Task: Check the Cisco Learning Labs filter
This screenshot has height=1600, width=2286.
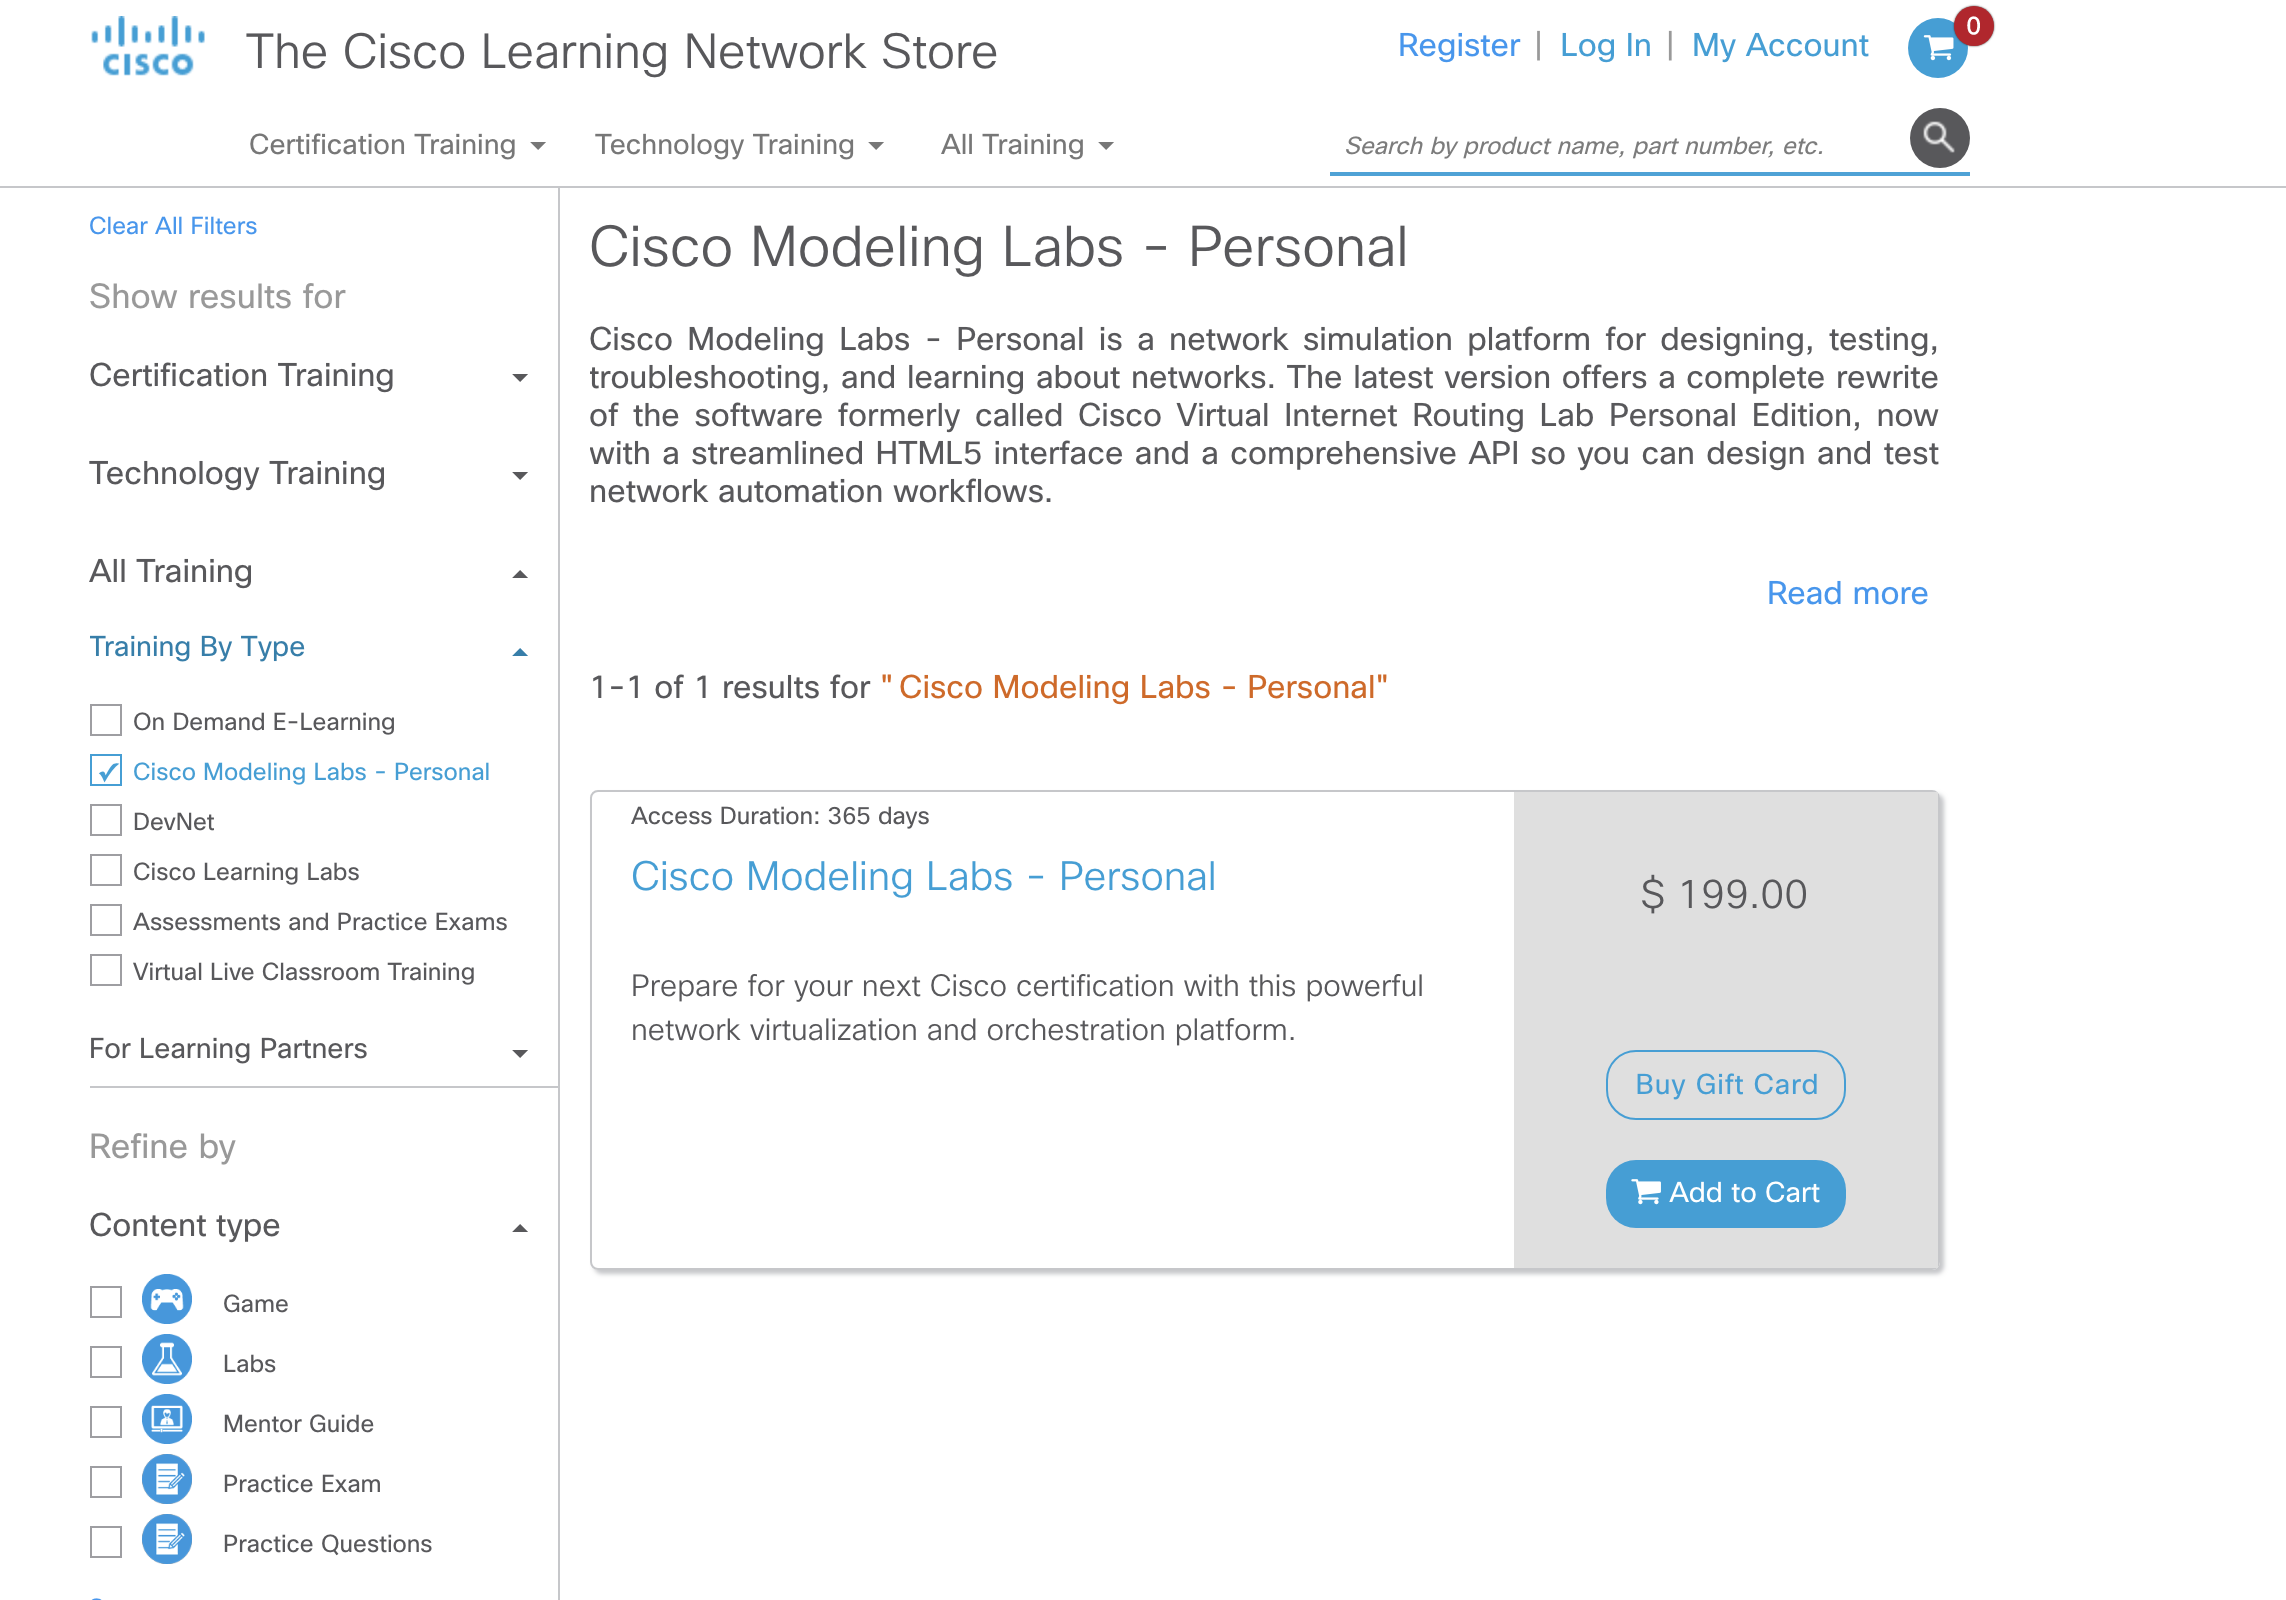Action: pyautogui.click(x=104, y=870)
